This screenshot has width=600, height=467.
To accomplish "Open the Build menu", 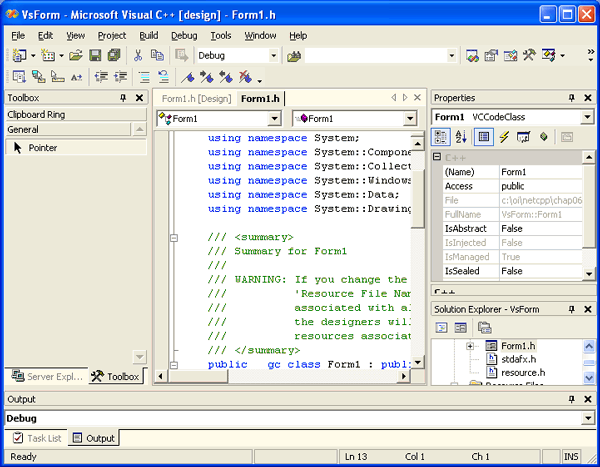I will coord(148,35).
